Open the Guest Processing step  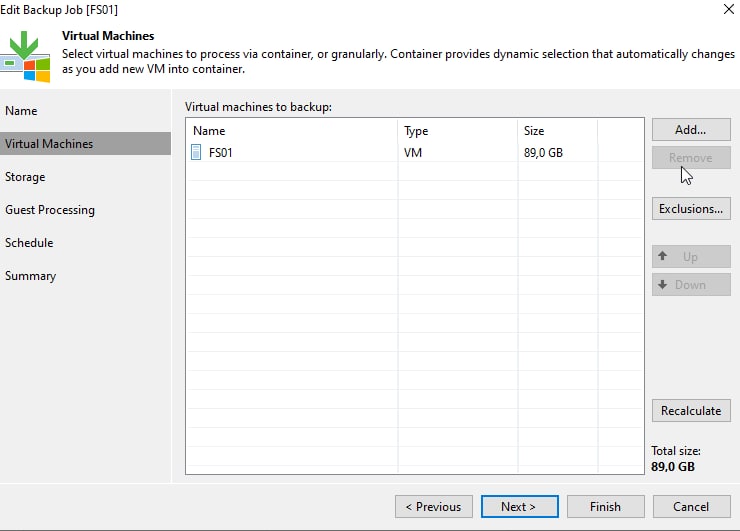(50, 210)
